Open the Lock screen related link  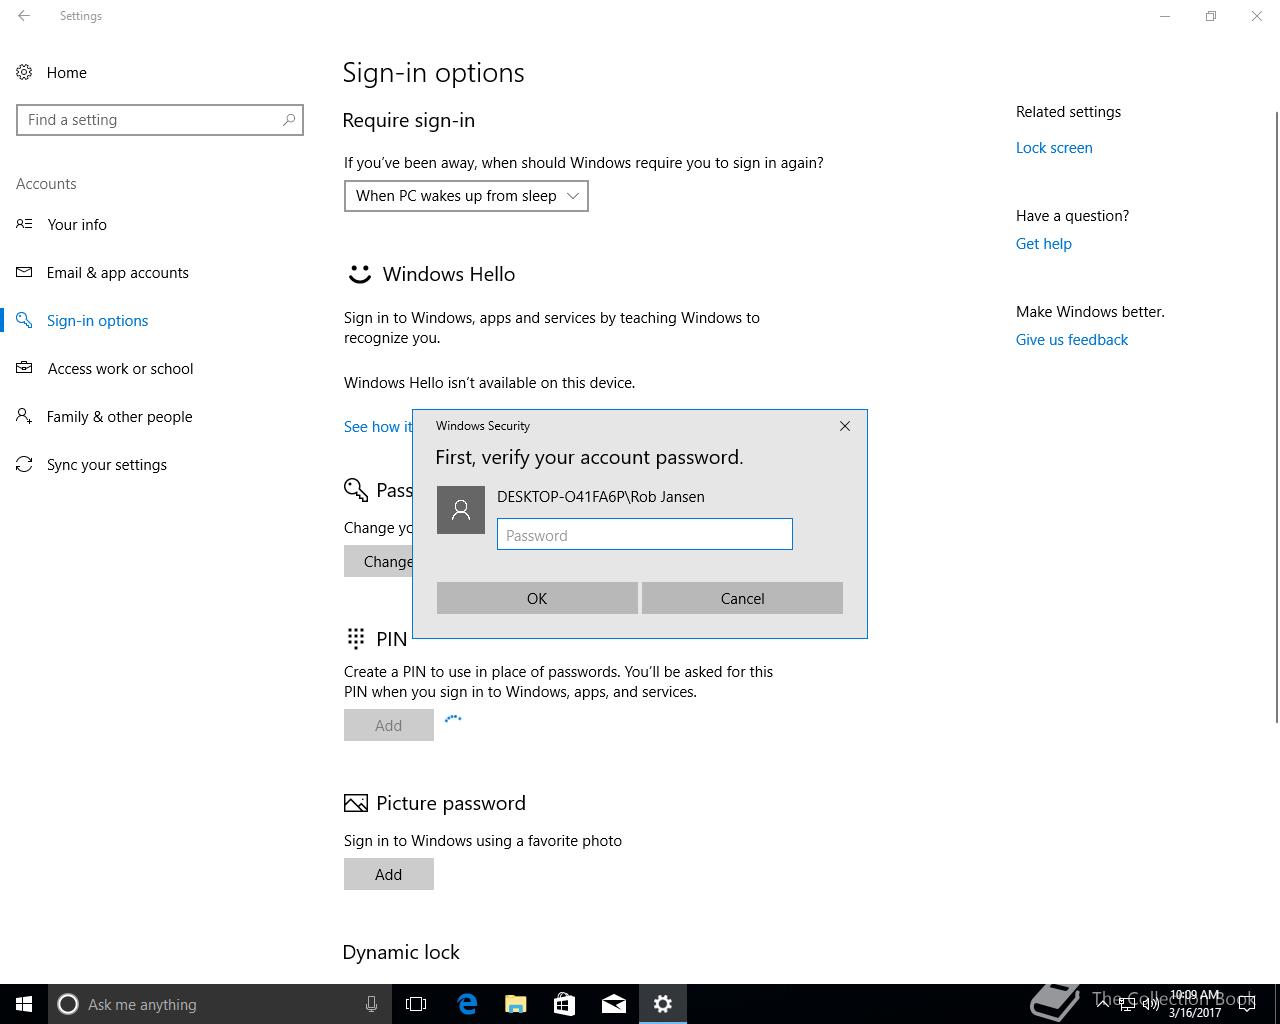[1054, 147]
